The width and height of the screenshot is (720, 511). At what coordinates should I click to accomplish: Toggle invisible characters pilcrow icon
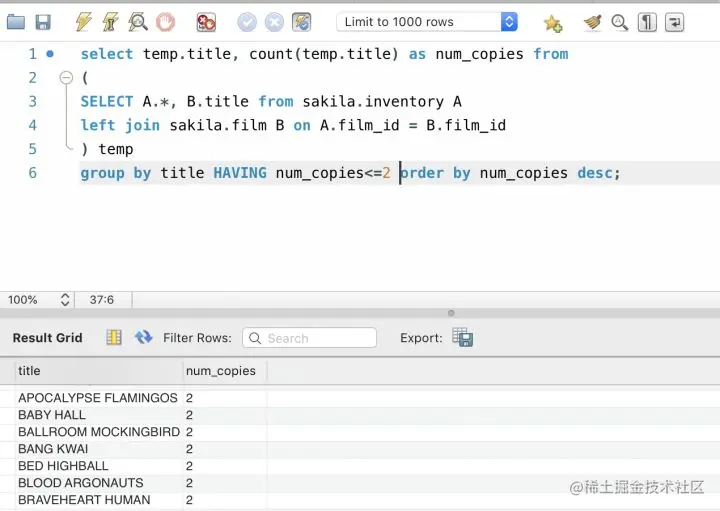tap(647, 22)
